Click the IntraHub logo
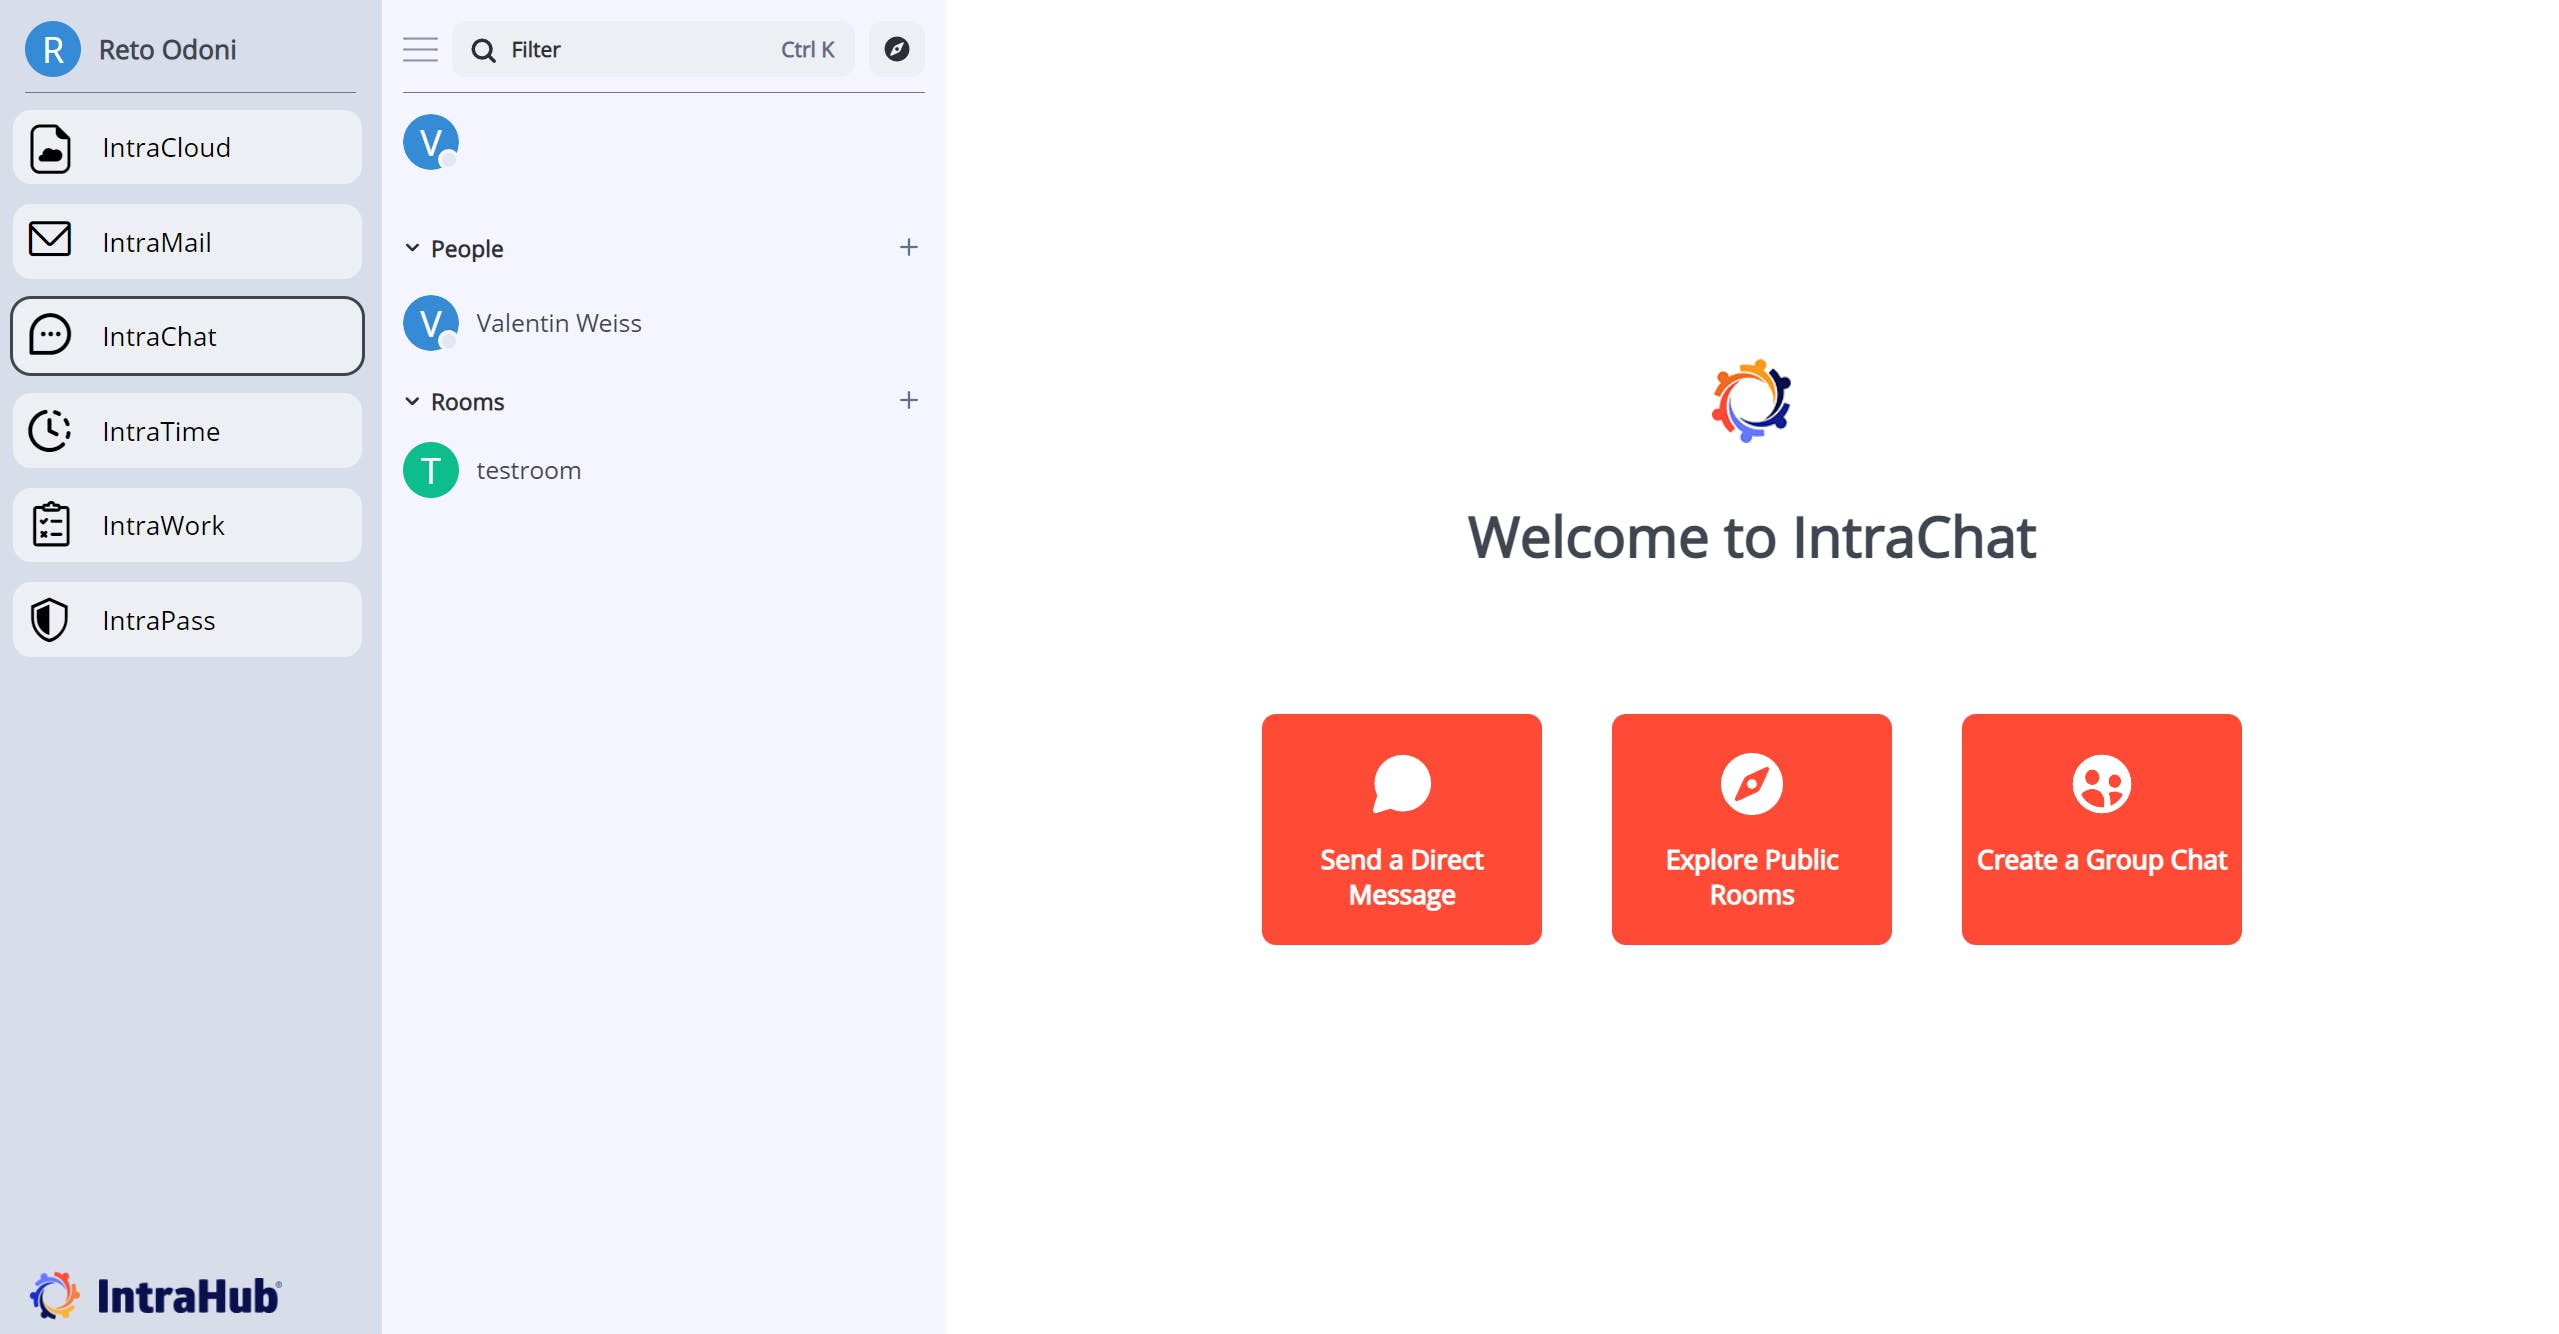 click(x=155, y=1295)
